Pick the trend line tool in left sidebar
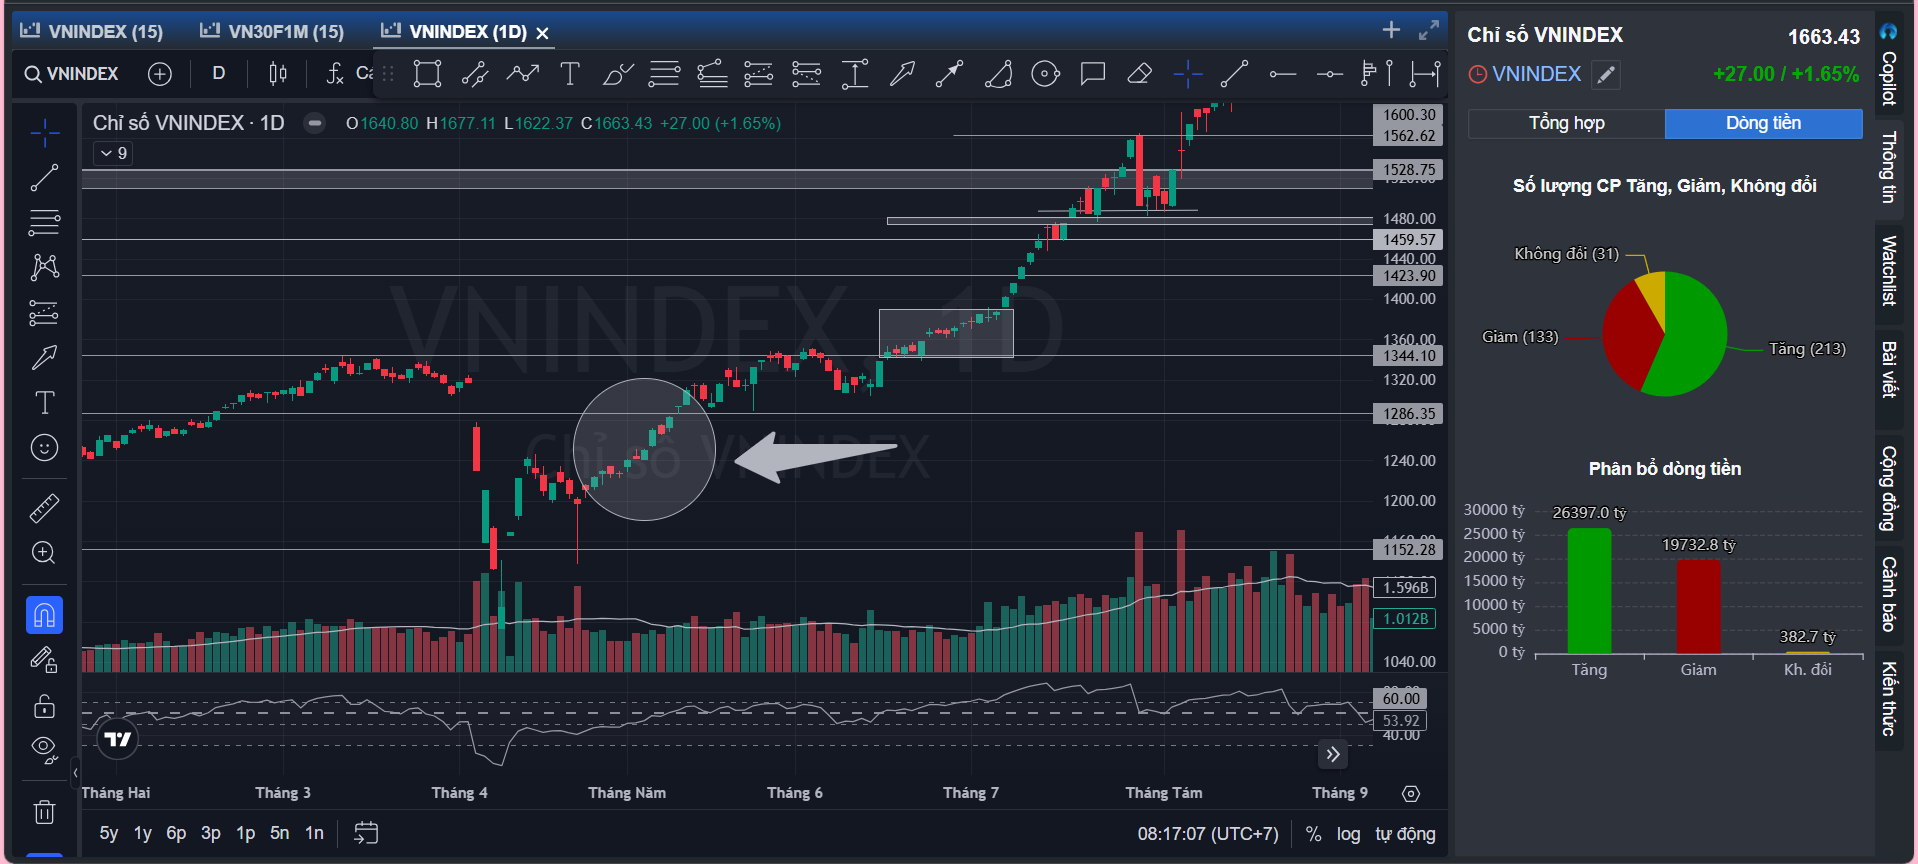The height and width of the screenshot is (864, 1918). [44, 178]
